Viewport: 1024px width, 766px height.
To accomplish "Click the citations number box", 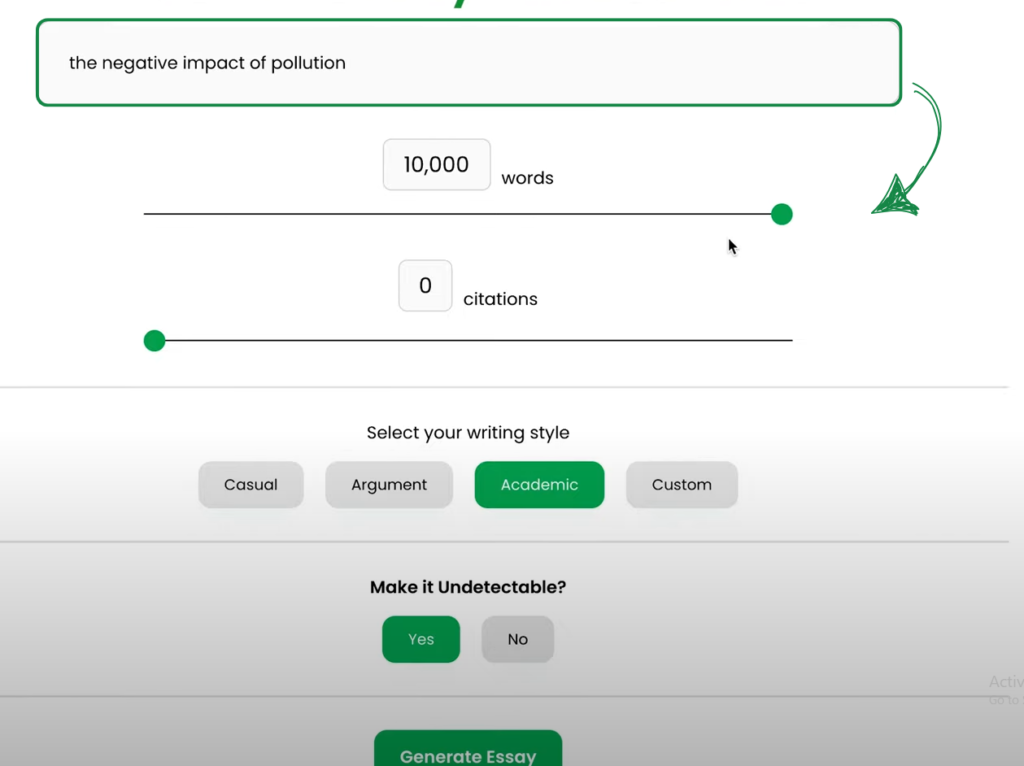I will click(x=425, y=285).
